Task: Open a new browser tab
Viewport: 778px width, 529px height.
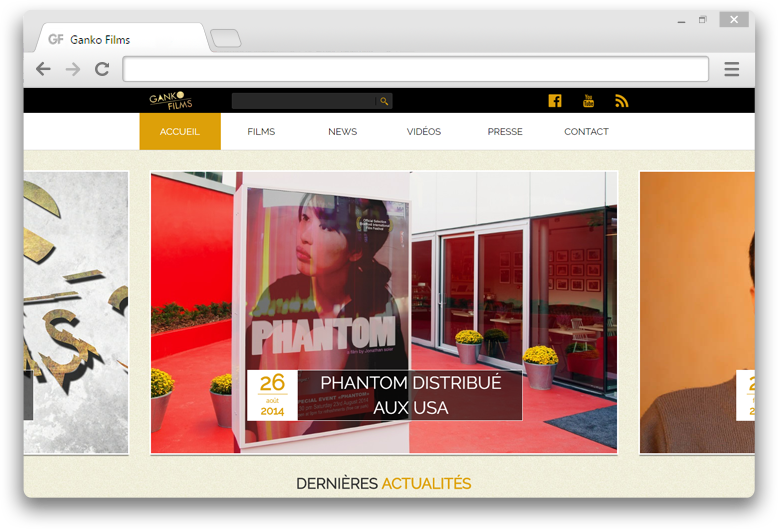Action: 226,38
